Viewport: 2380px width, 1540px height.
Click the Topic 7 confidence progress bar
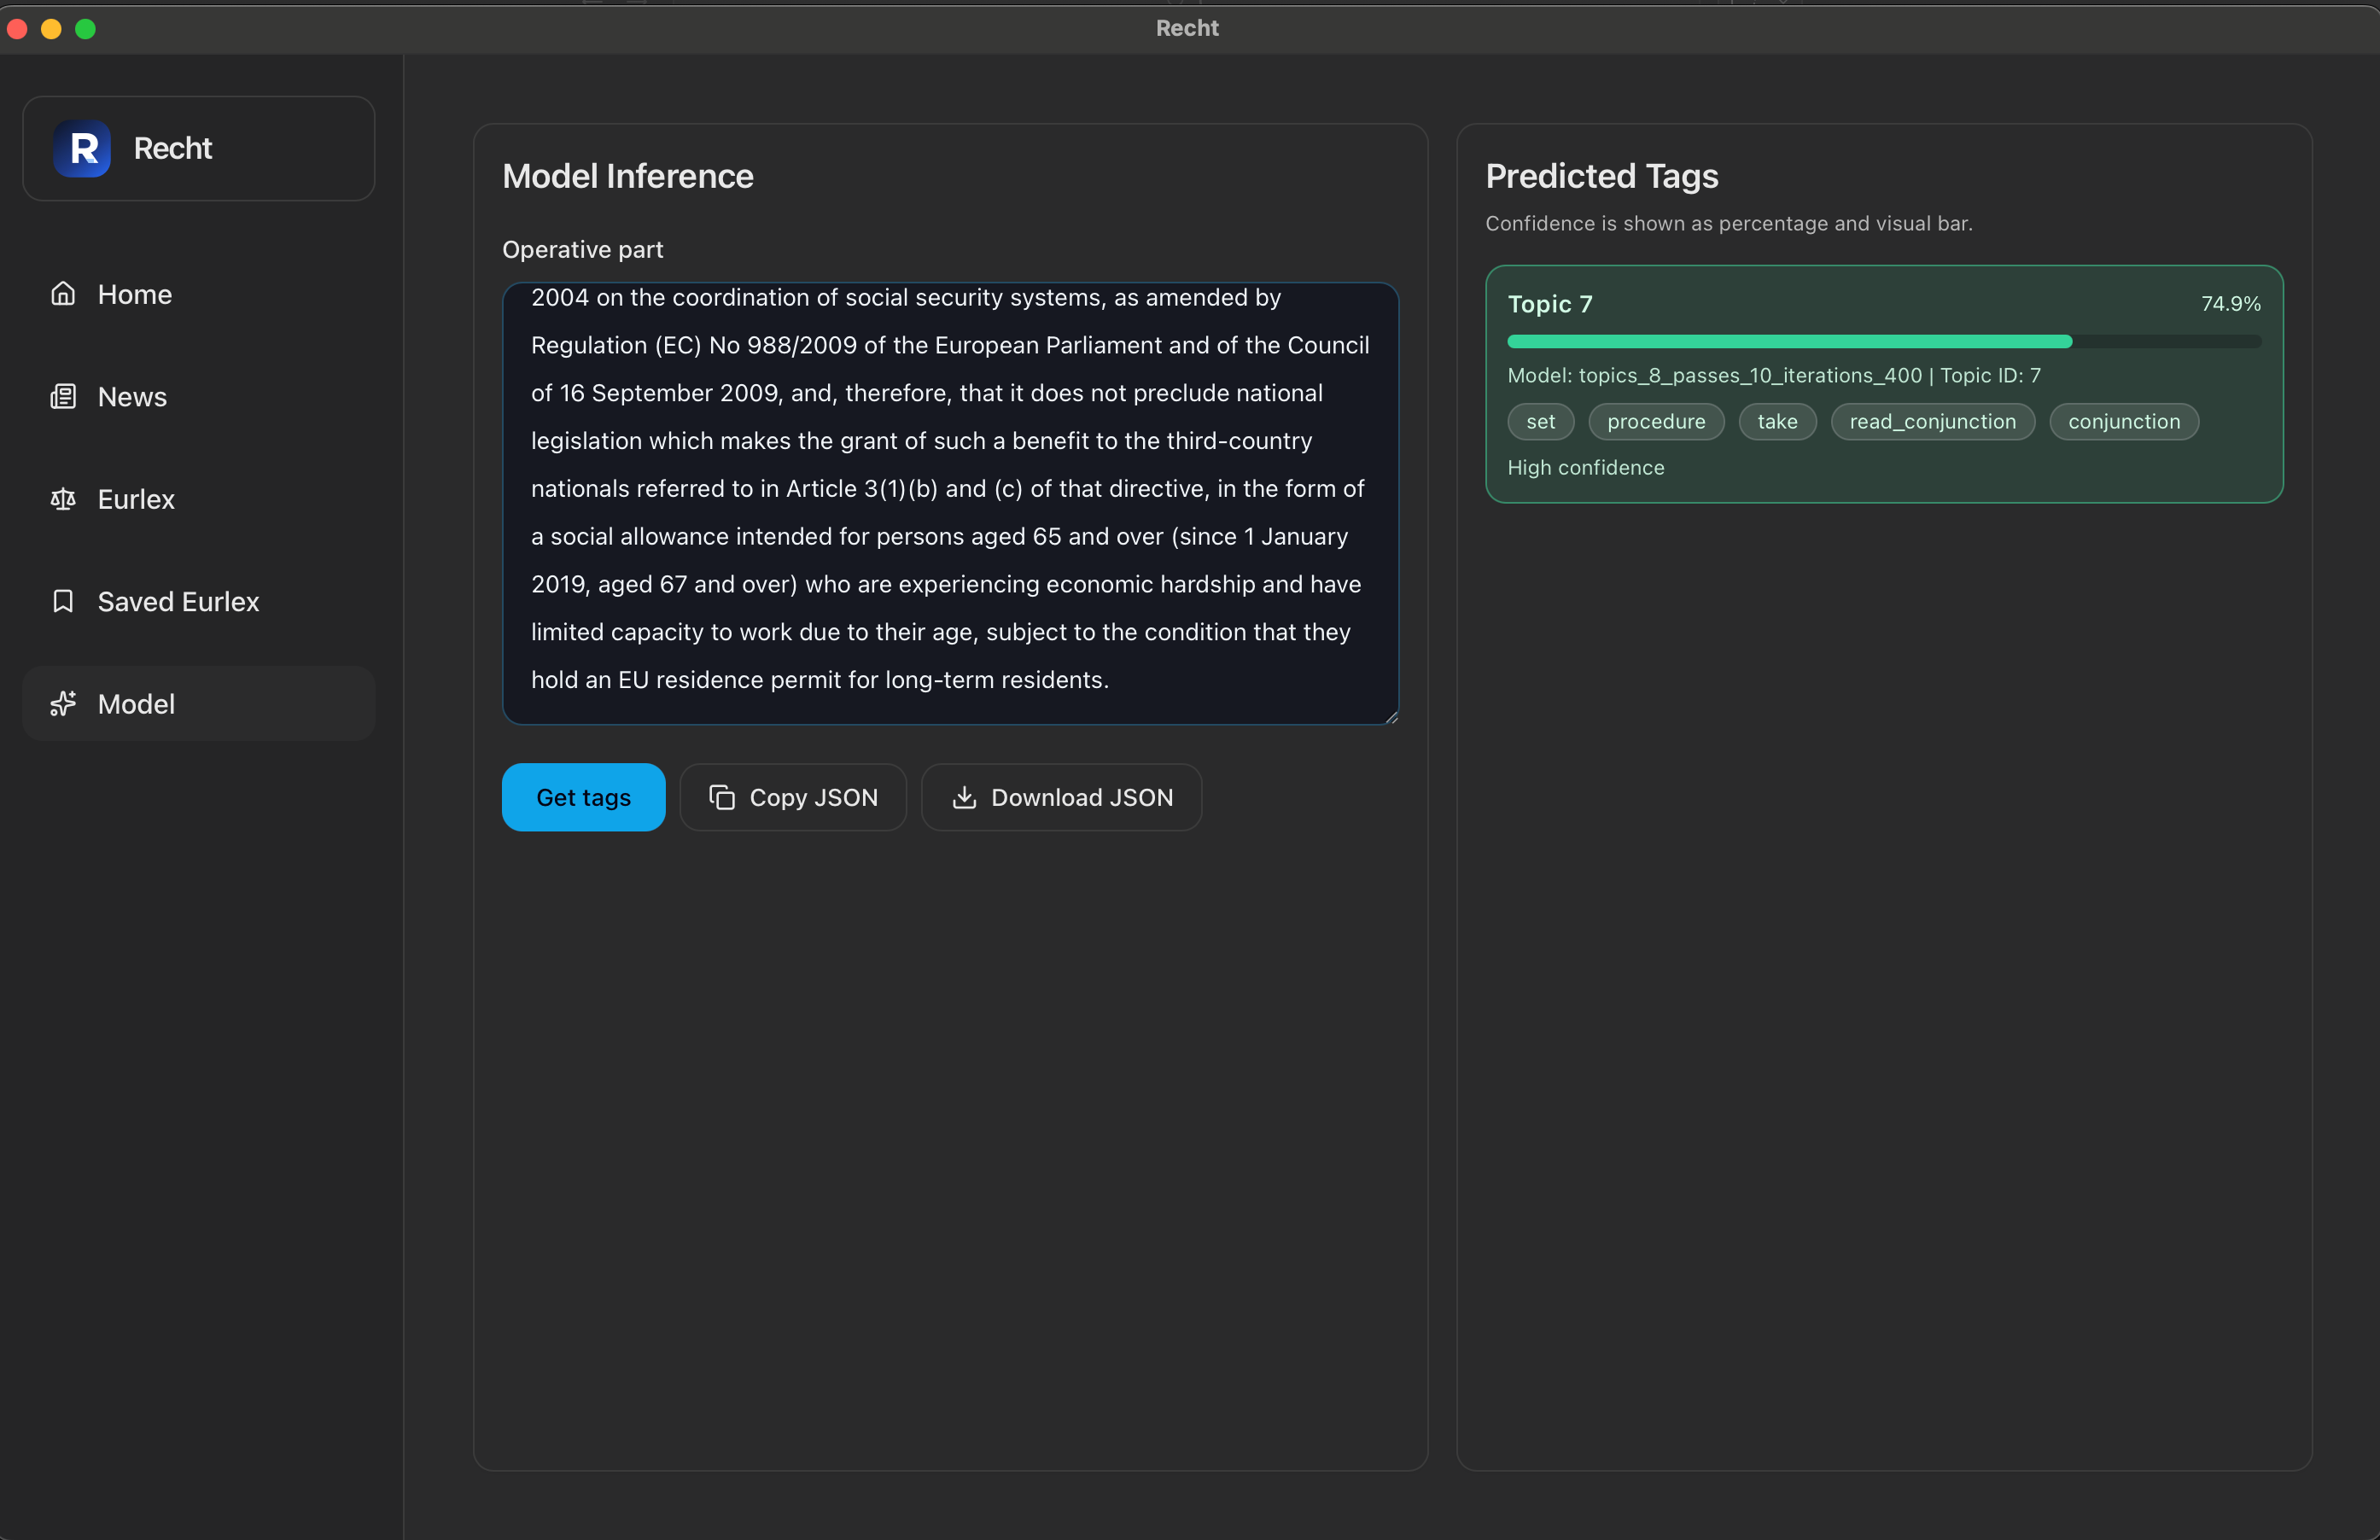point(1884,341)
